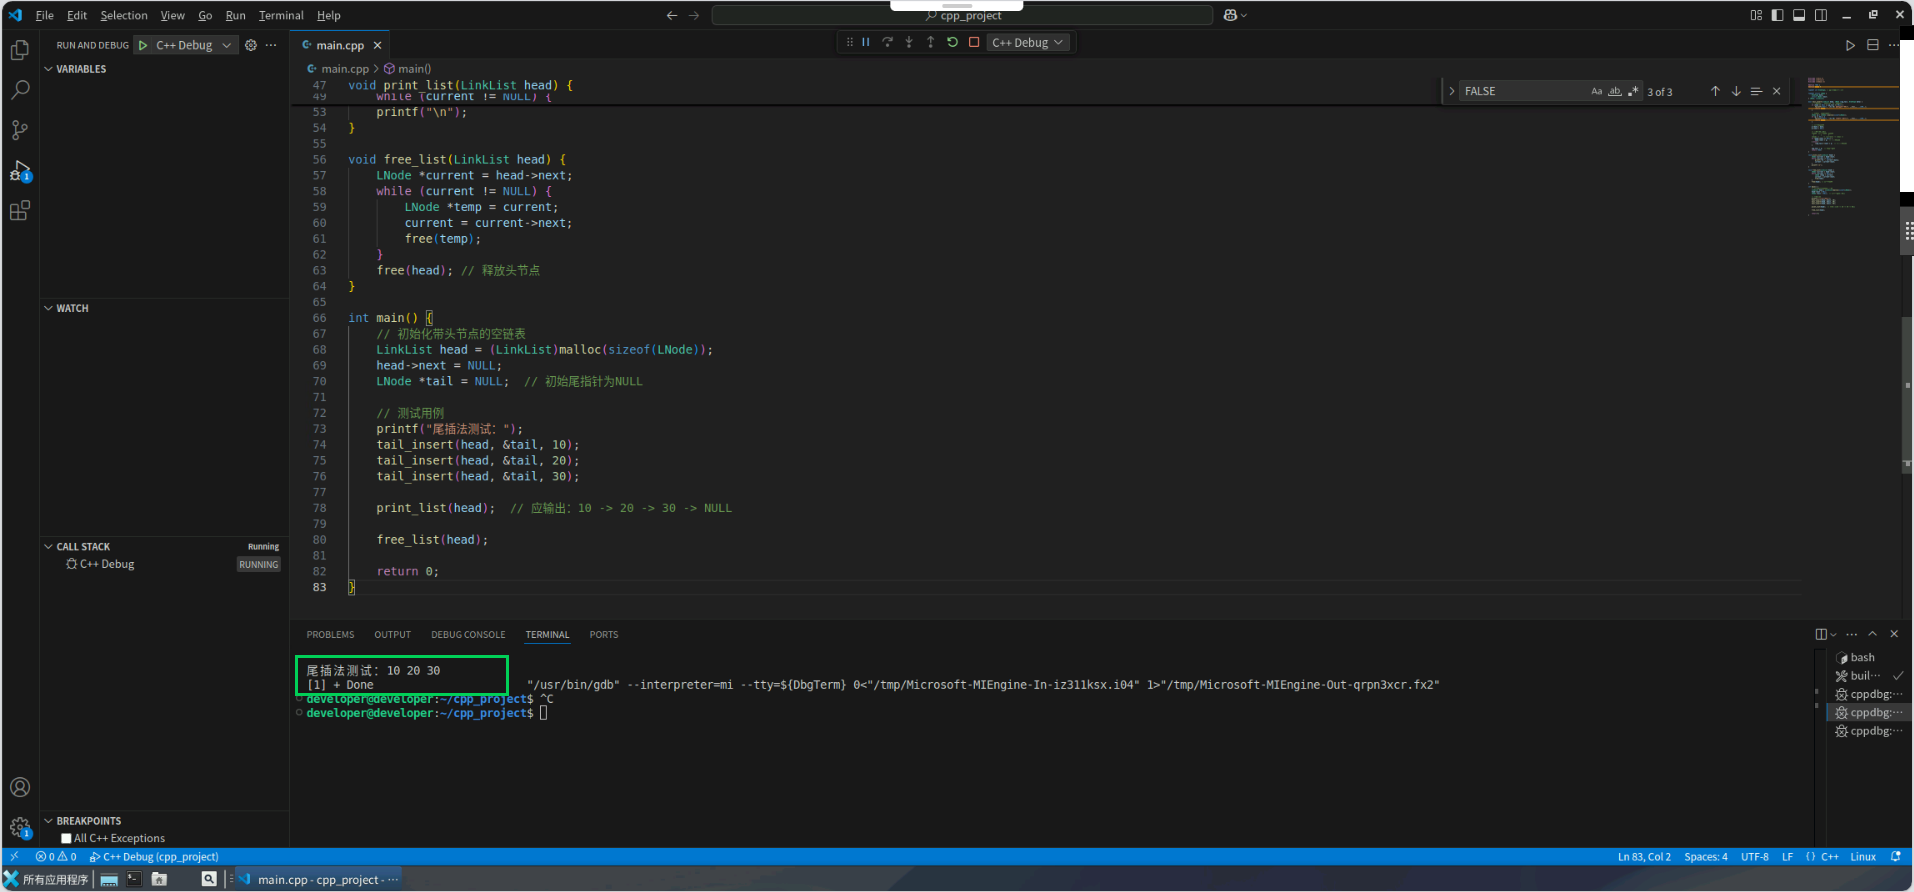The width and height of the screenshot is (1914, 892).
Task: Open the terminal split dropdown arrow
Action: (x=1833, y=634)
